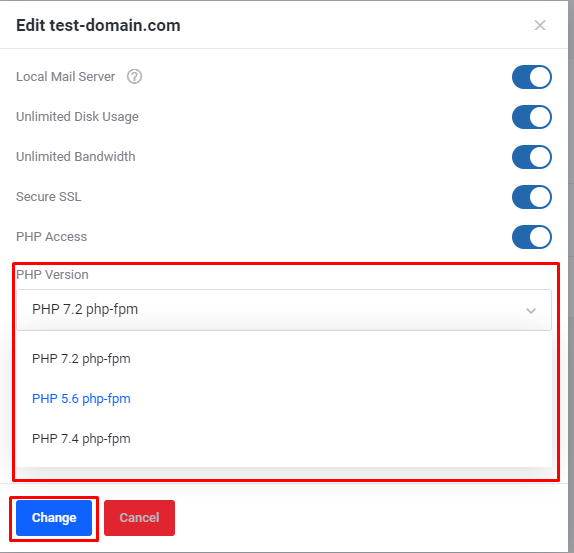Click the red Cancel button
574x553 pixels.
pyautogui.click(x=139, y=518)
